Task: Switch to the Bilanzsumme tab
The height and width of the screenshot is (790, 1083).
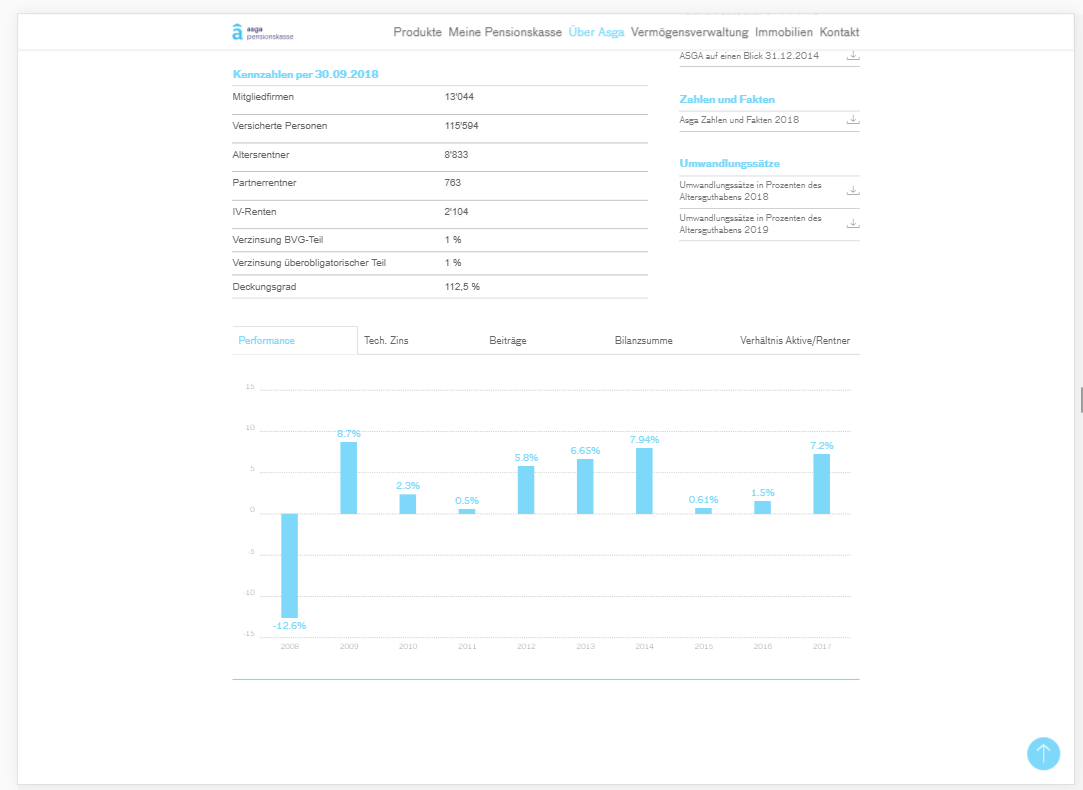Action: (643, 341)
